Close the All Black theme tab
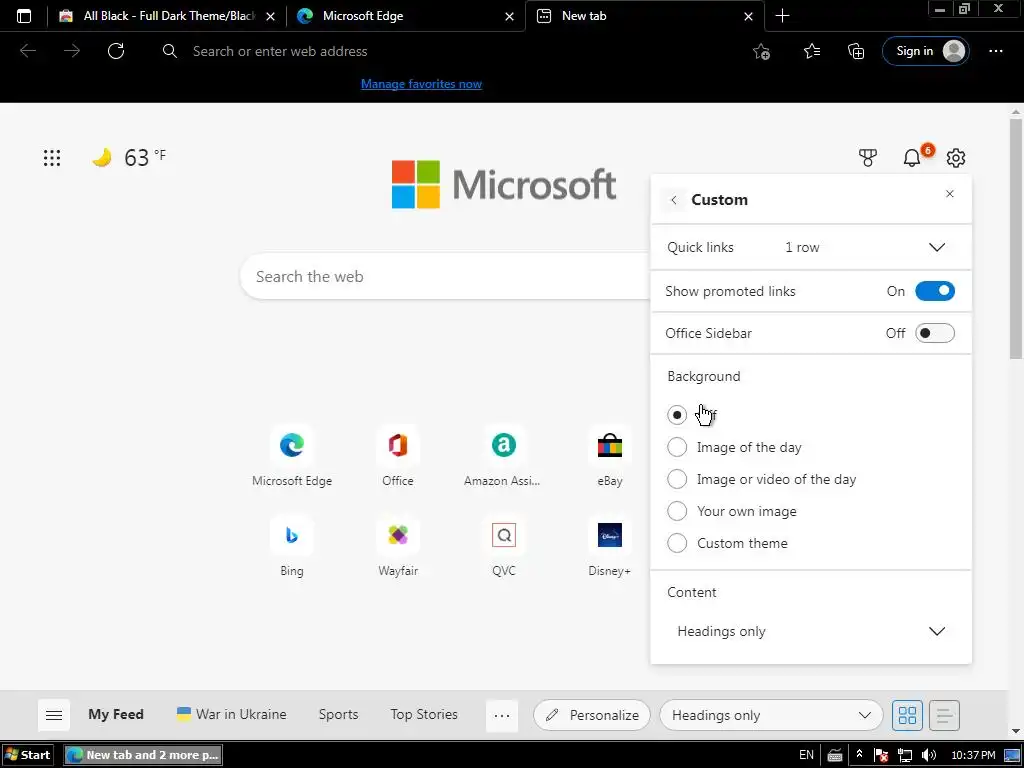1024x768 pixels. [x=270, y=16]
